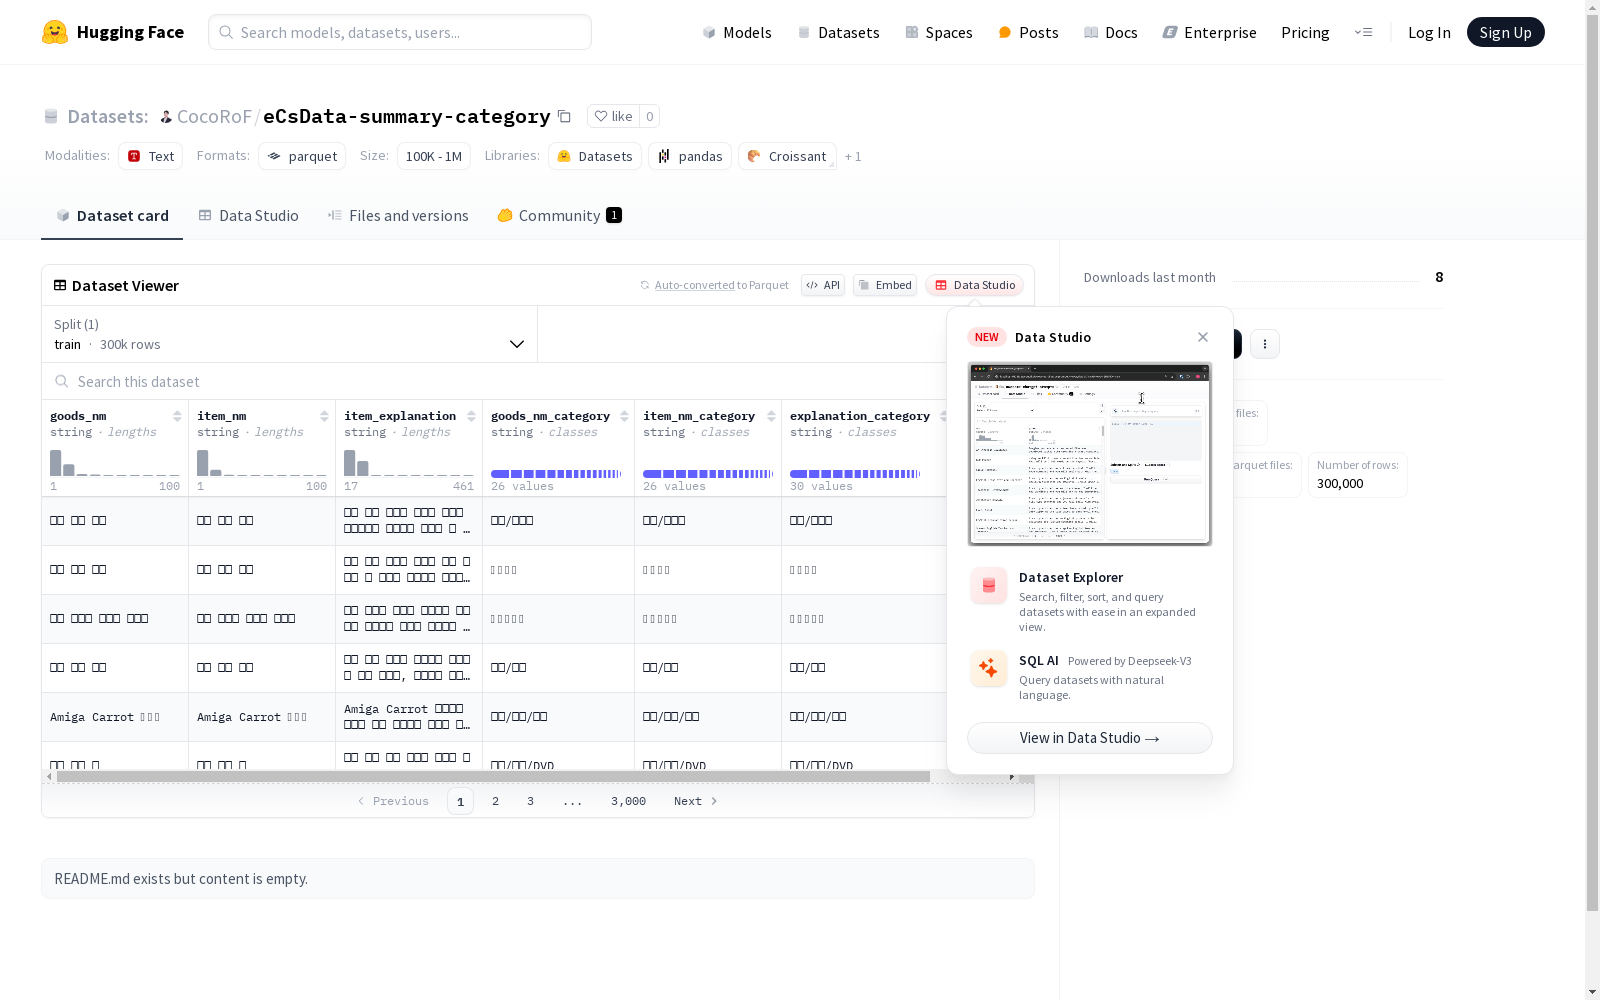Click the parquet format tag

(302, 156)
